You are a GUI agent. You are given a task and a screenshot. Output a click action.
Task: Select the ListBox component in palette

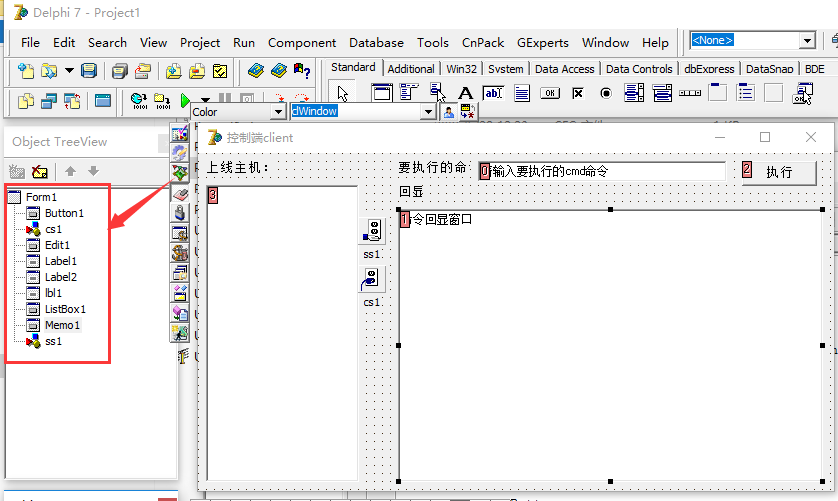click(634, 93)
